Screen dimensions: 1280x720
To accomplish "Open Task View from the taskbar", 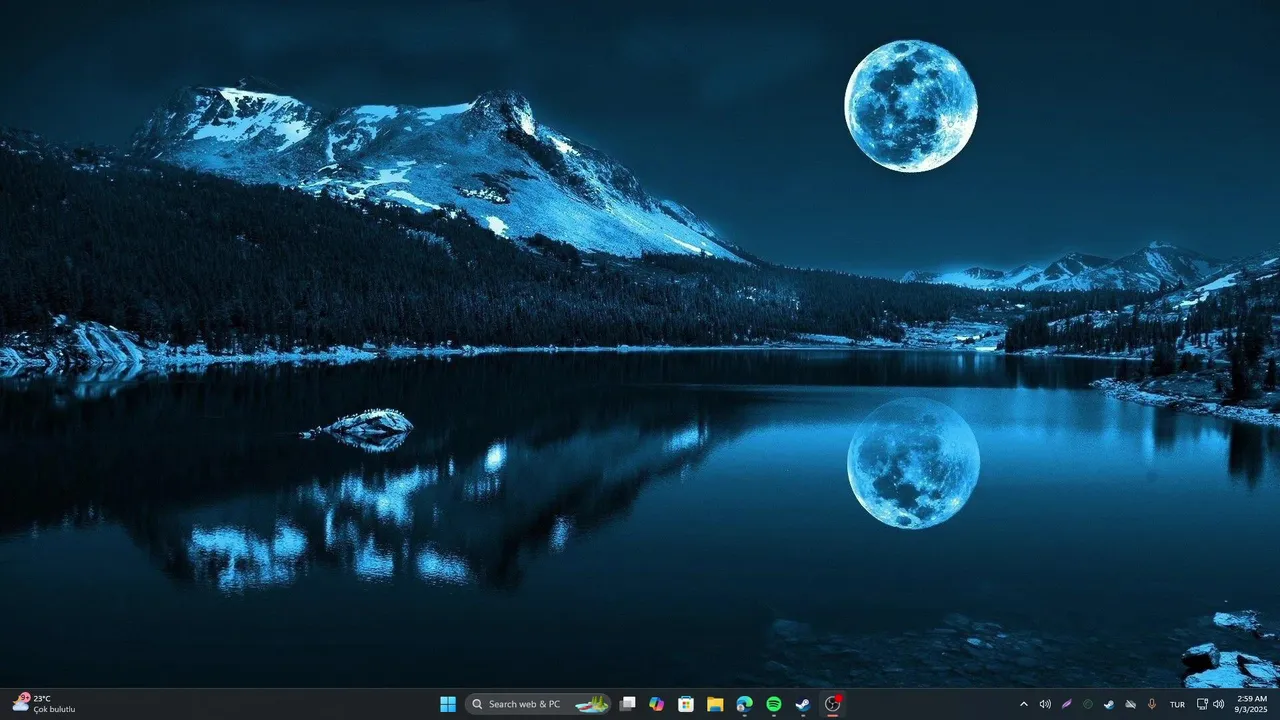I will coord(628,704).
